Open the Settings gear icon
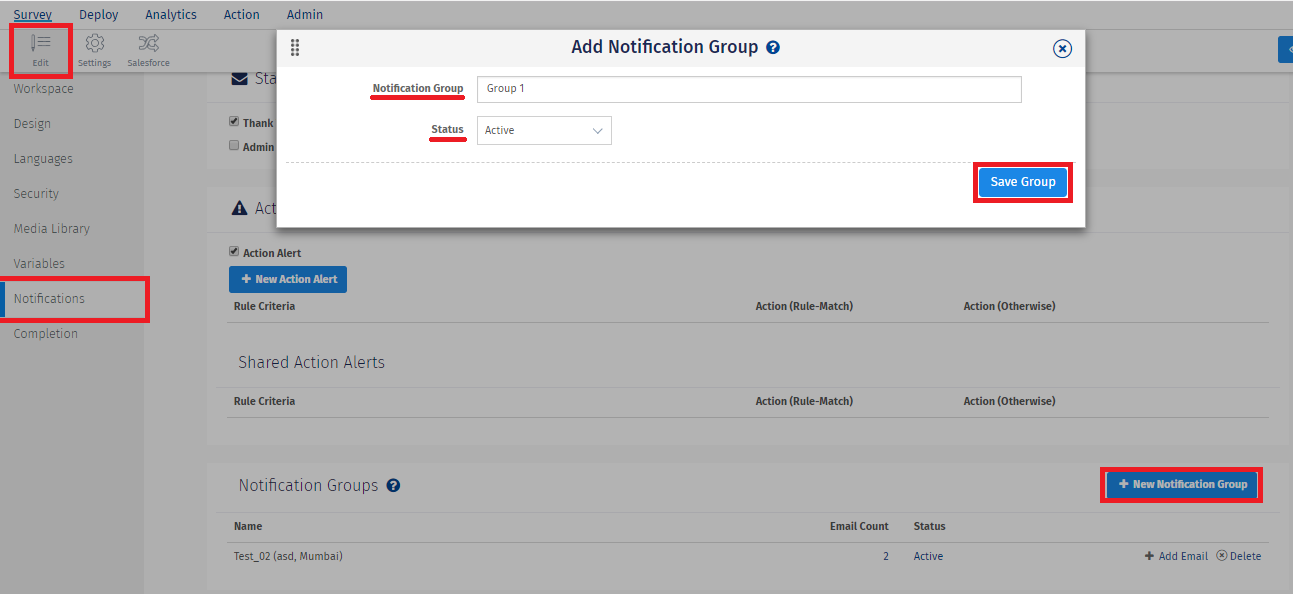The image size is (1293, 594). tap(95, 44)
